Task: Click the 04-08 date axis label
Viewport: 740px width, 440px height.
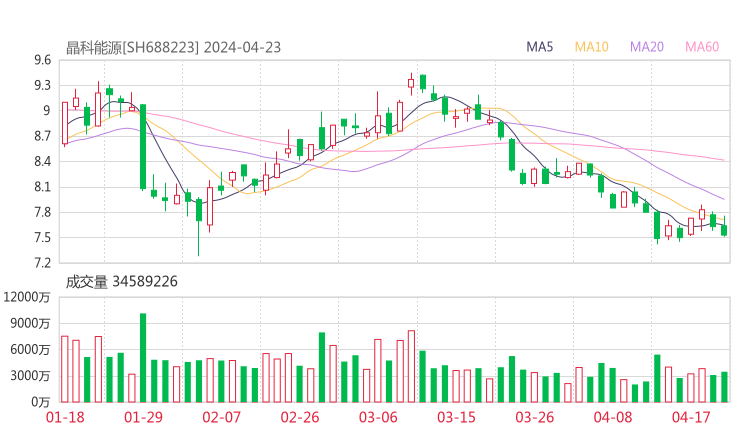Action: pos(613,417)
